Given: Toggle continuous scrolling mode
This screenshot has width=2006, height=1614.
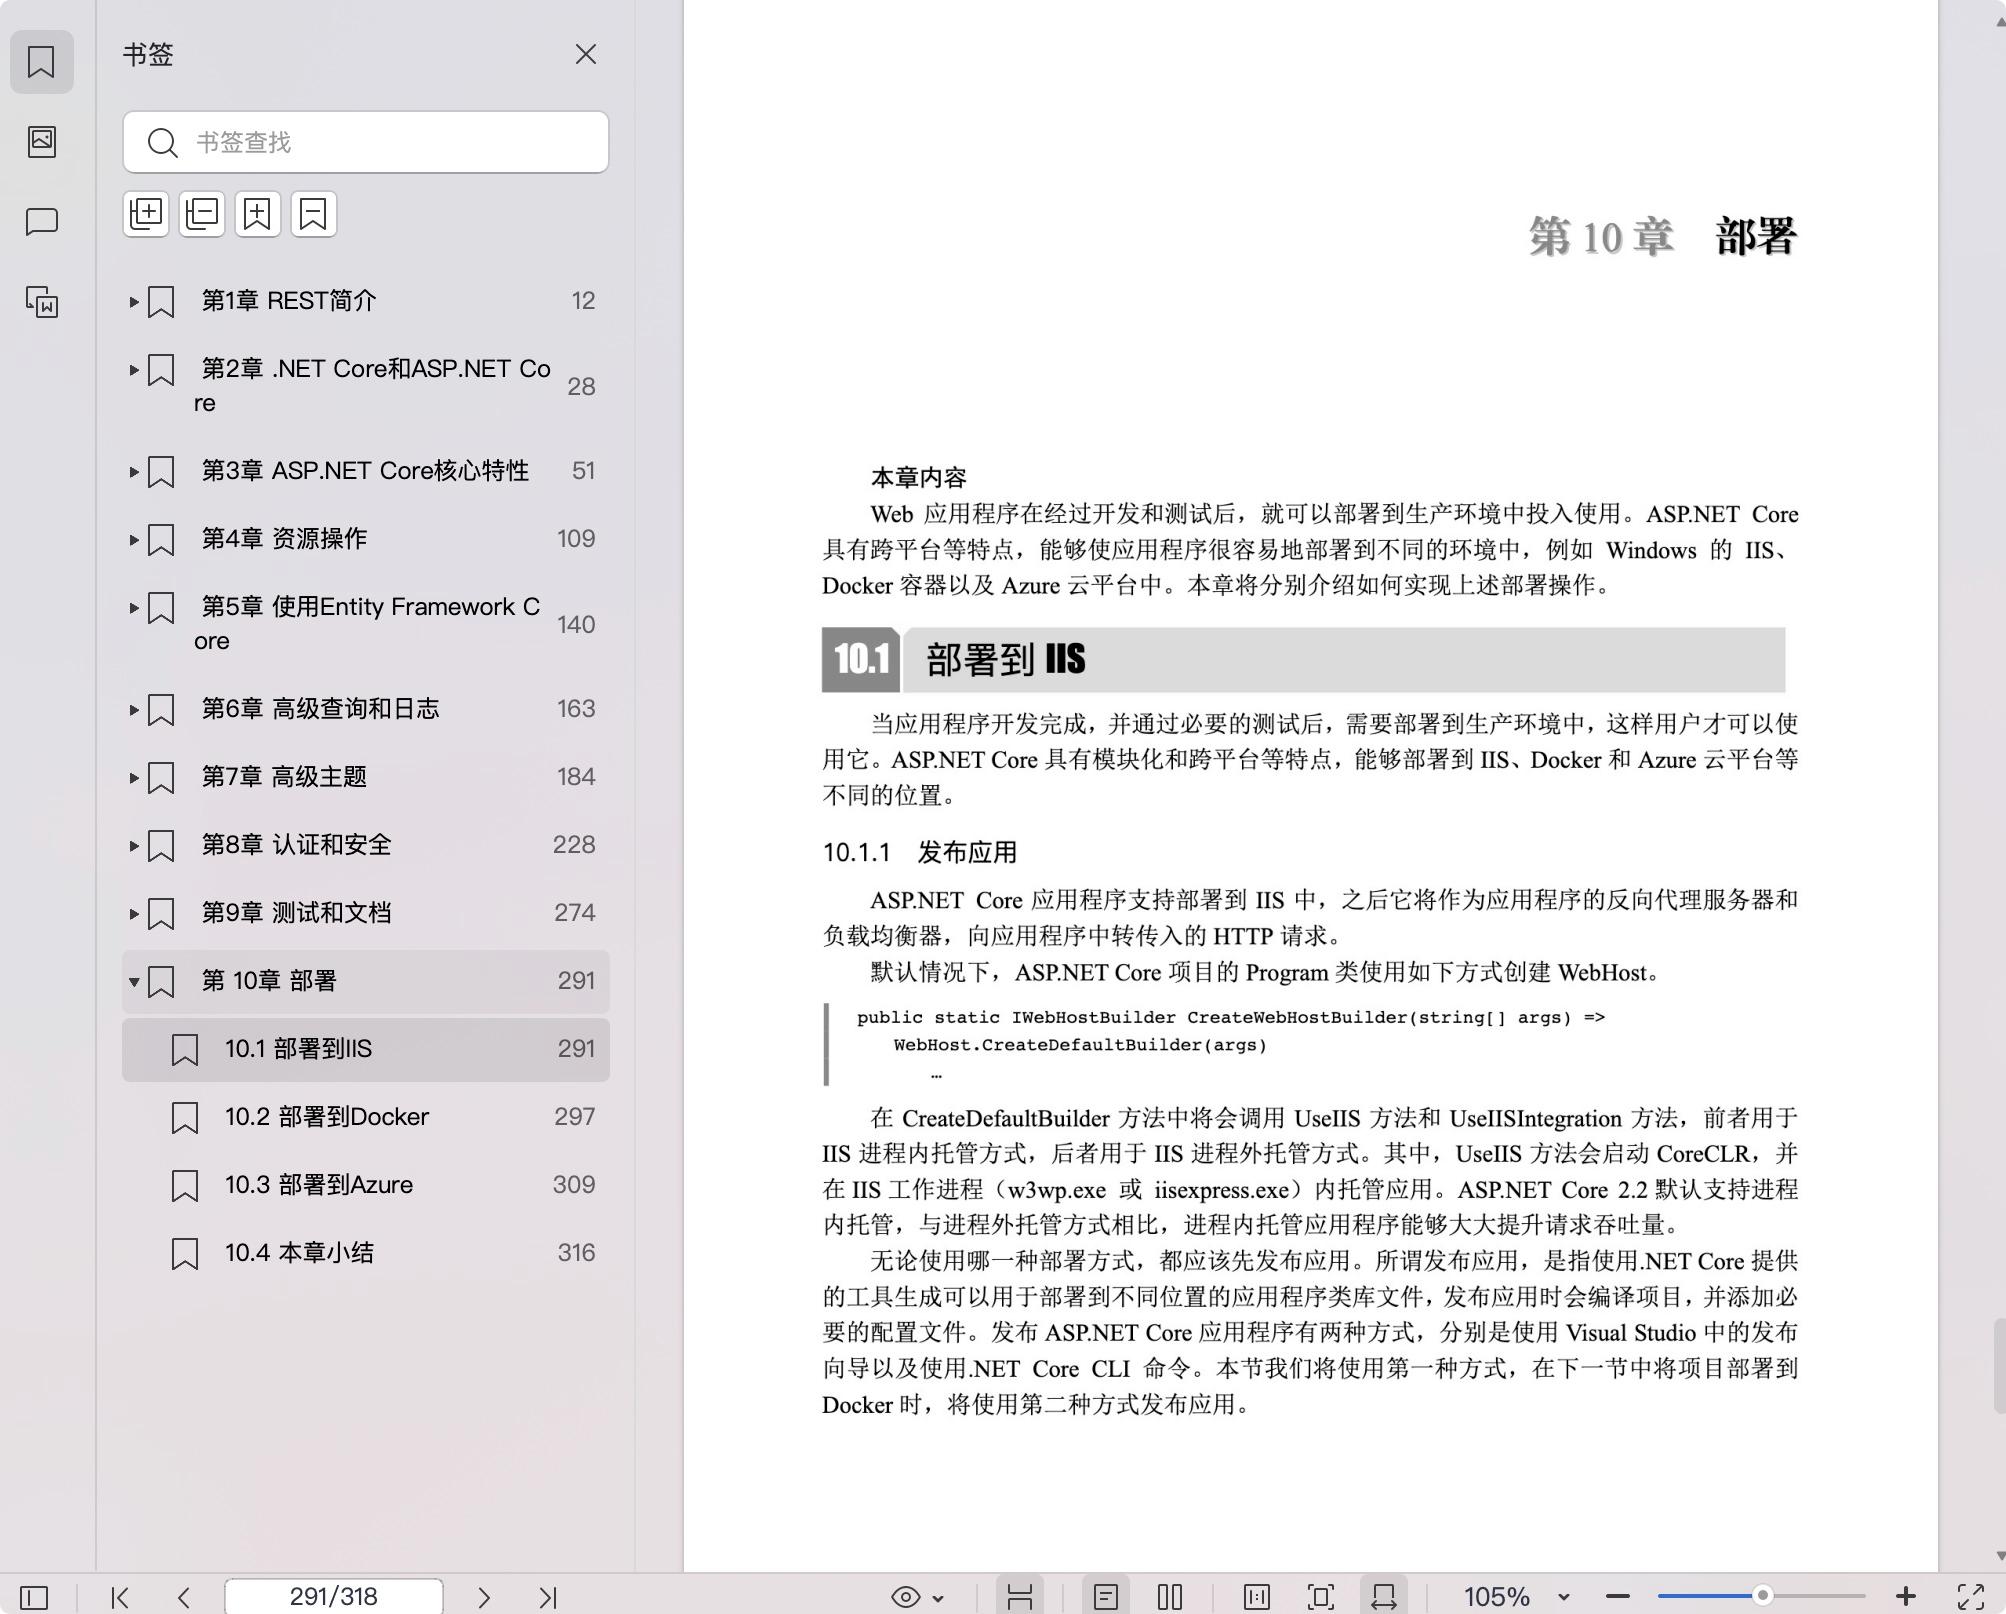Looking at the screenshot, I should 1020,1597.
